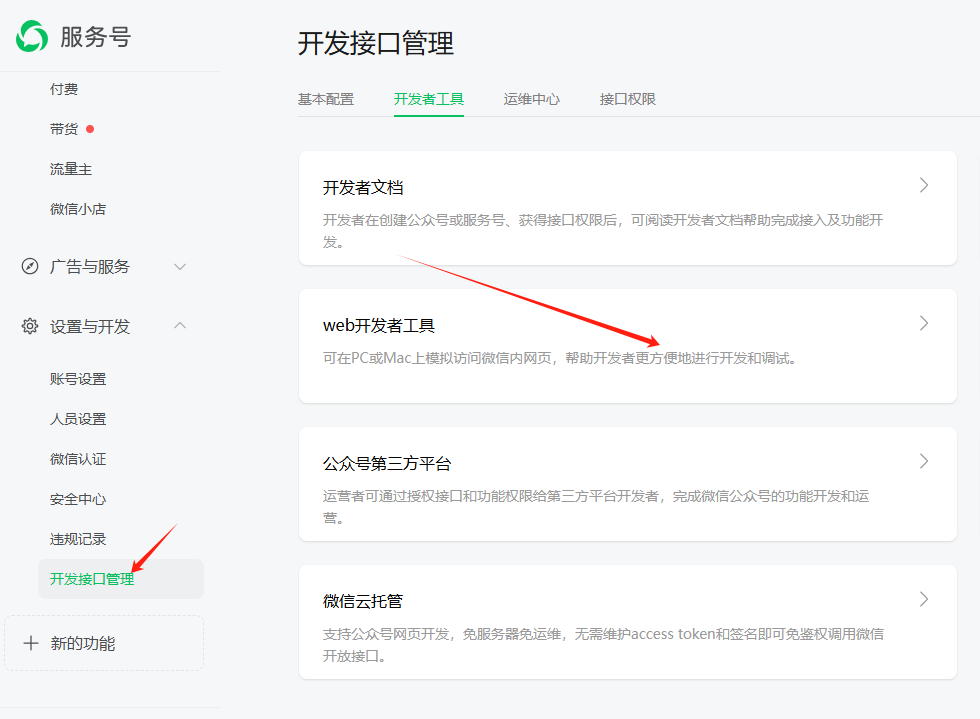Click the red notification dot next to 带货
The width and height of the screenshot is (980, 719).
click(90, 129)
